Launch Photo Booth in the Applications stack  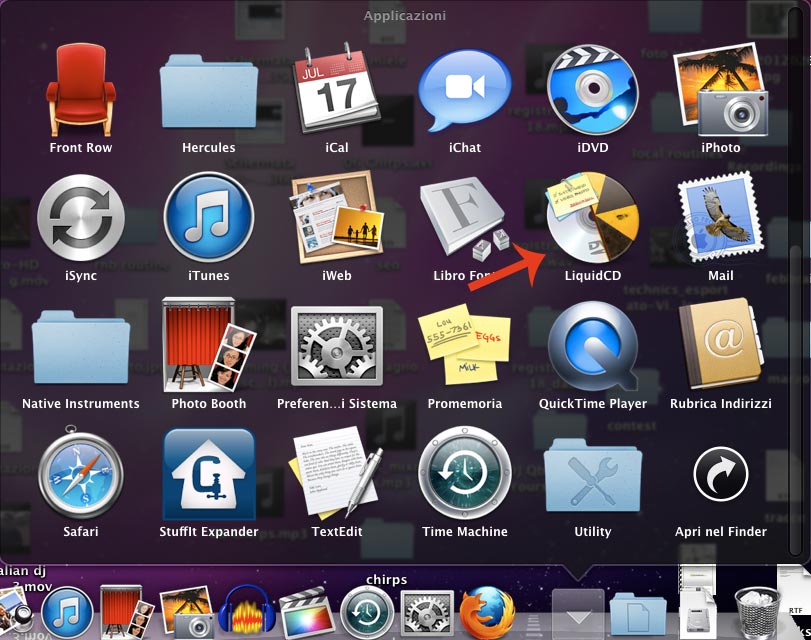(208, 345)
